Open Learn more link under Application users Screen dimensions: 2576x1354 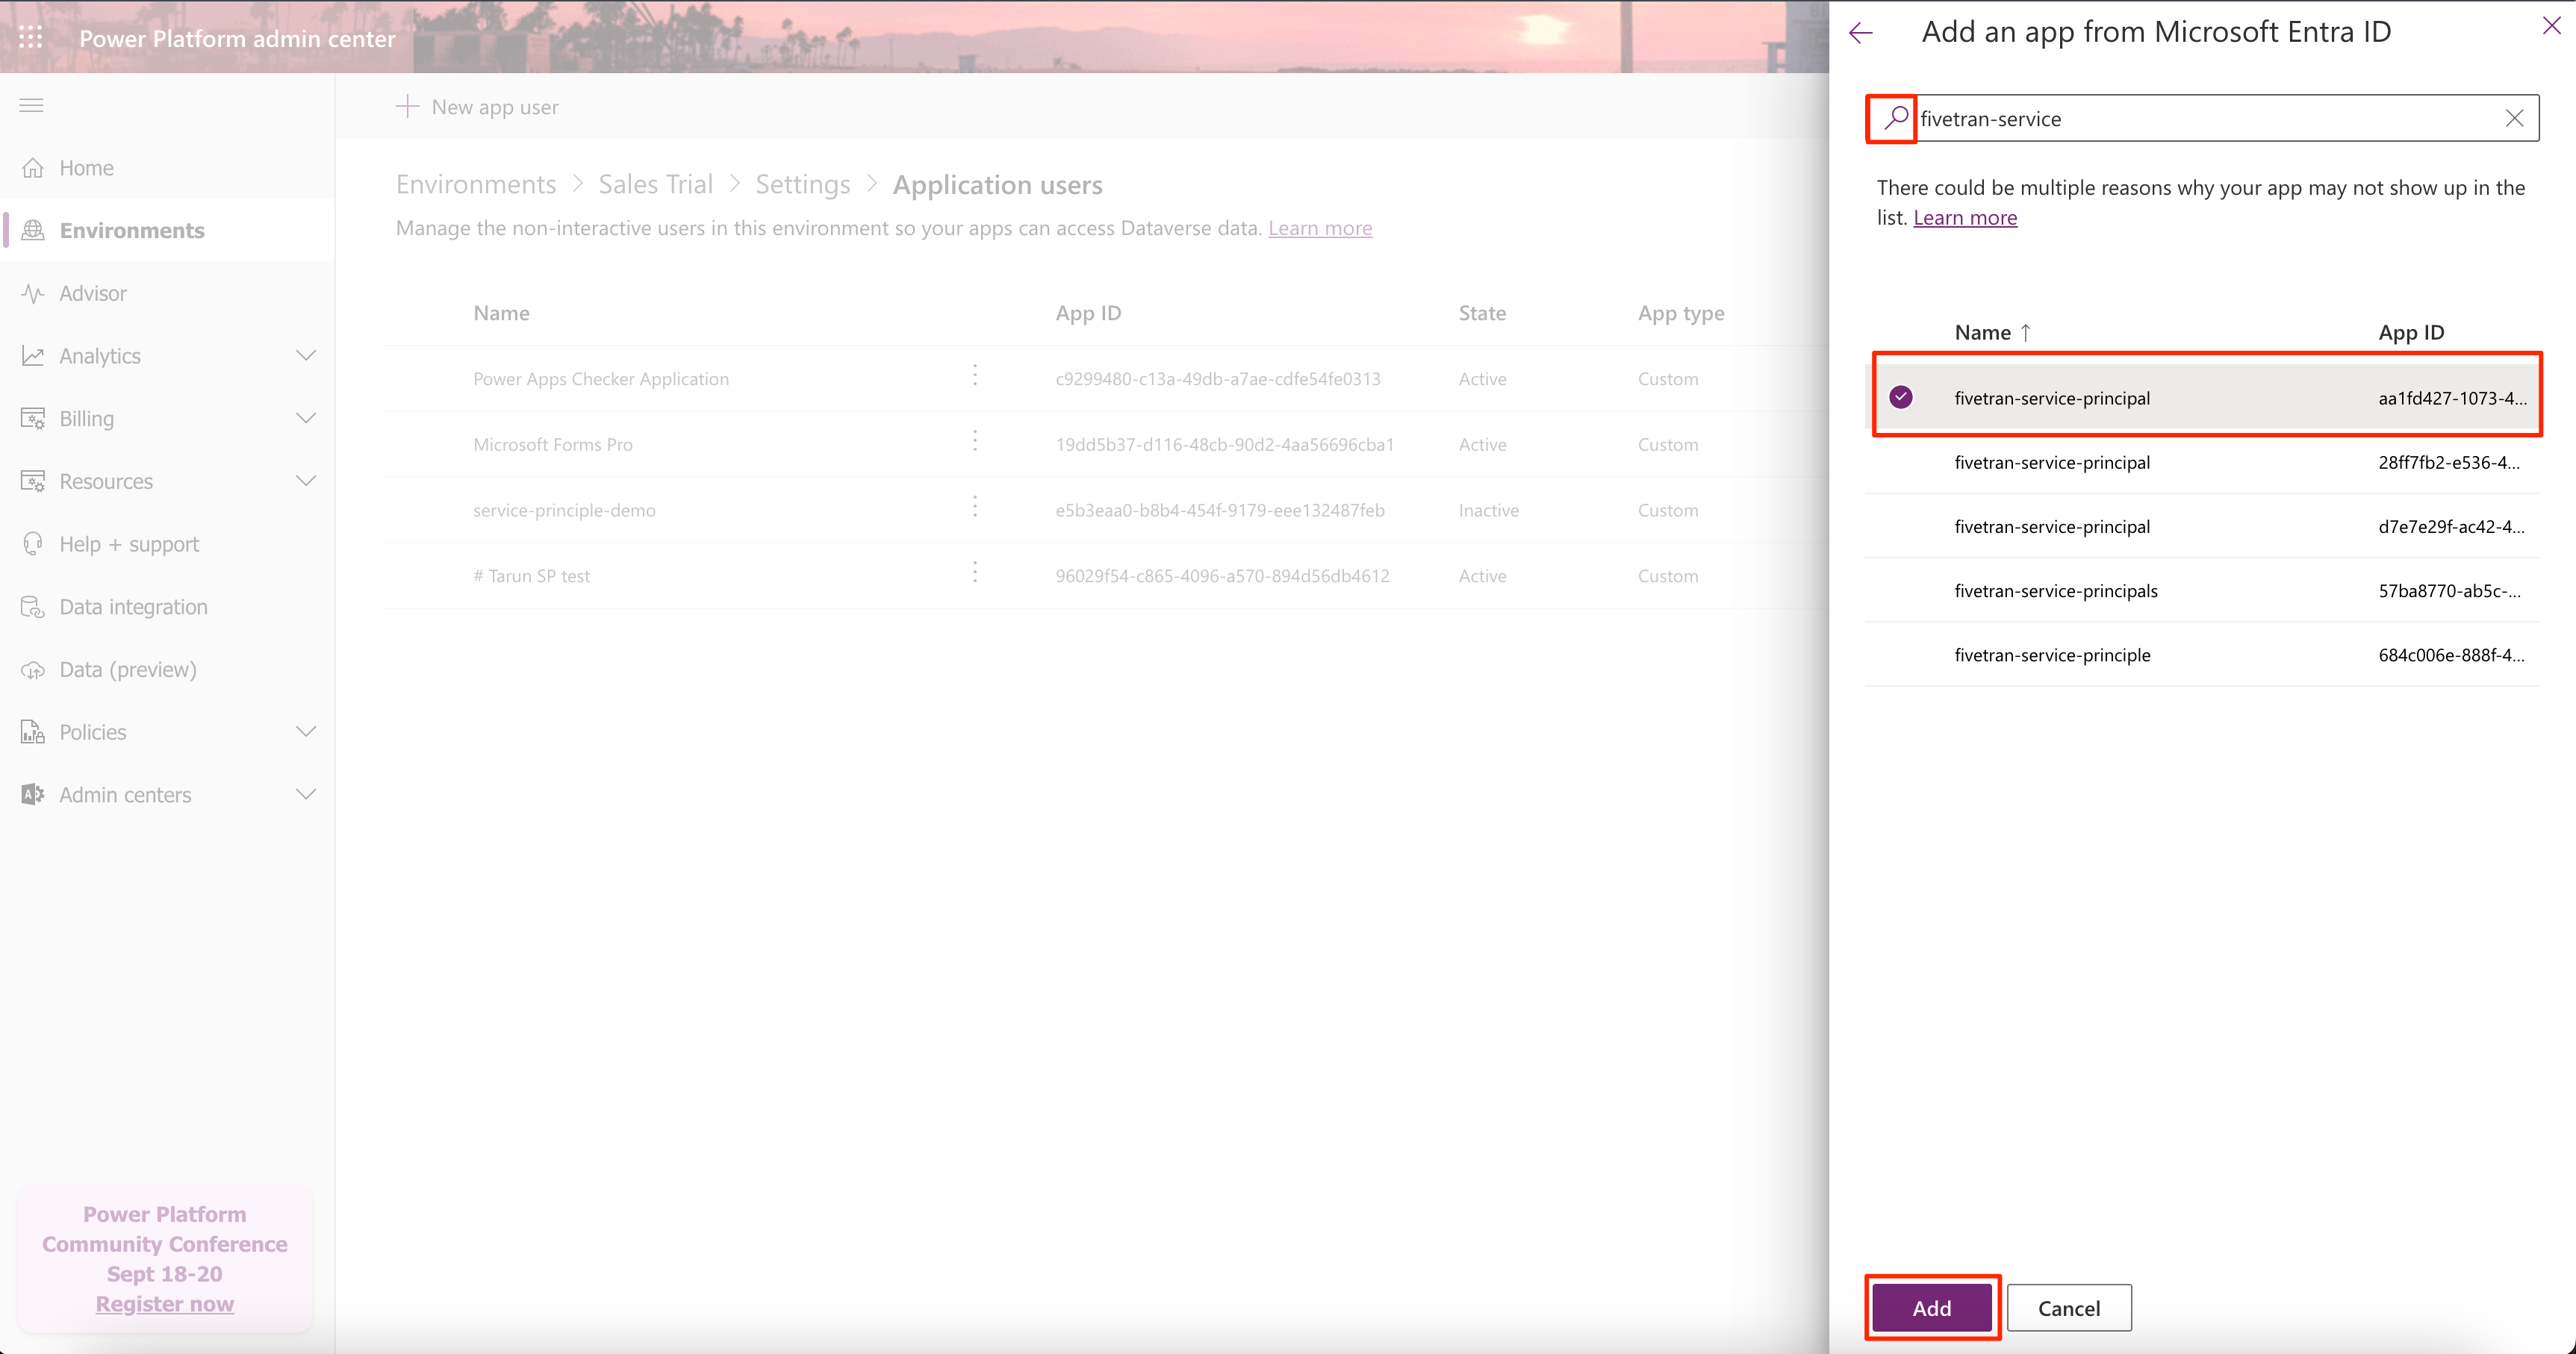1319,228
